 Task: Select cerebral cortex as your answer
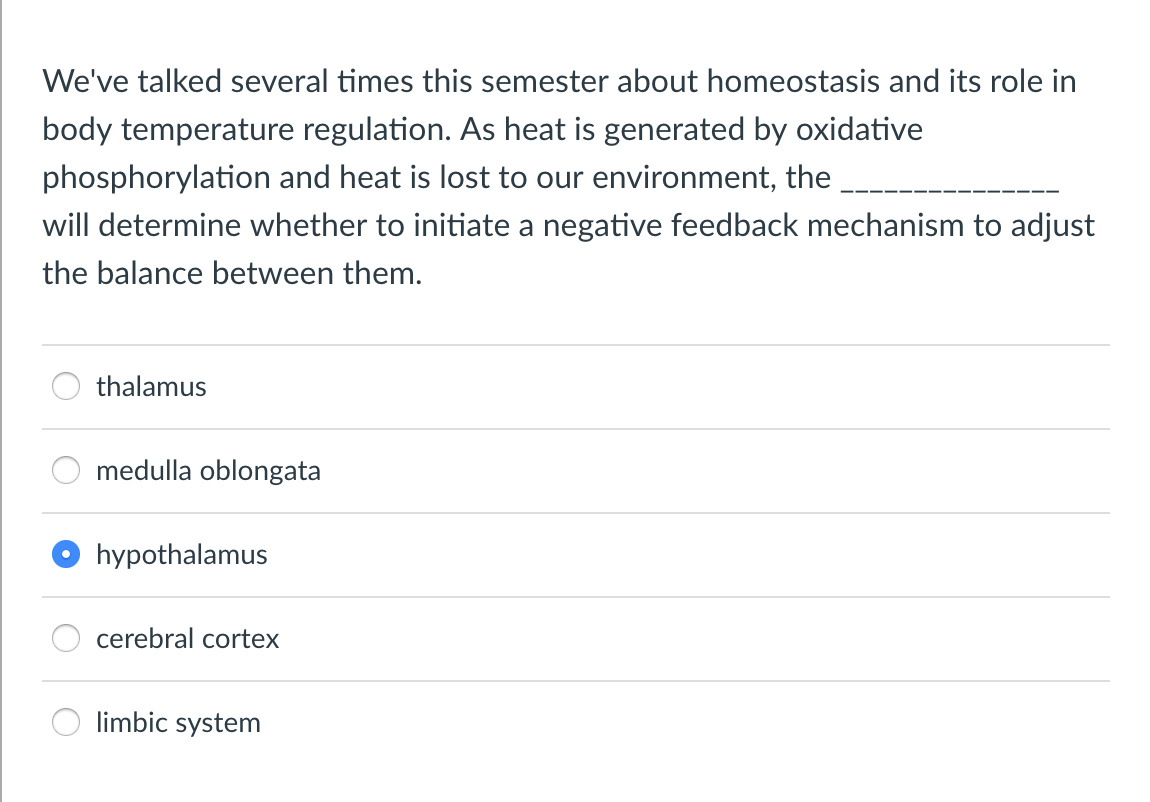pyautogui.click(x=65, y=638)
